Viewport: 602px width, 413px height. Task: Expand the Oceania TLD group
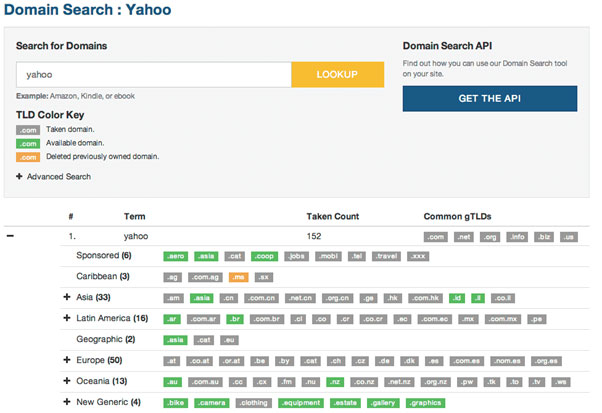coord(67,381)
